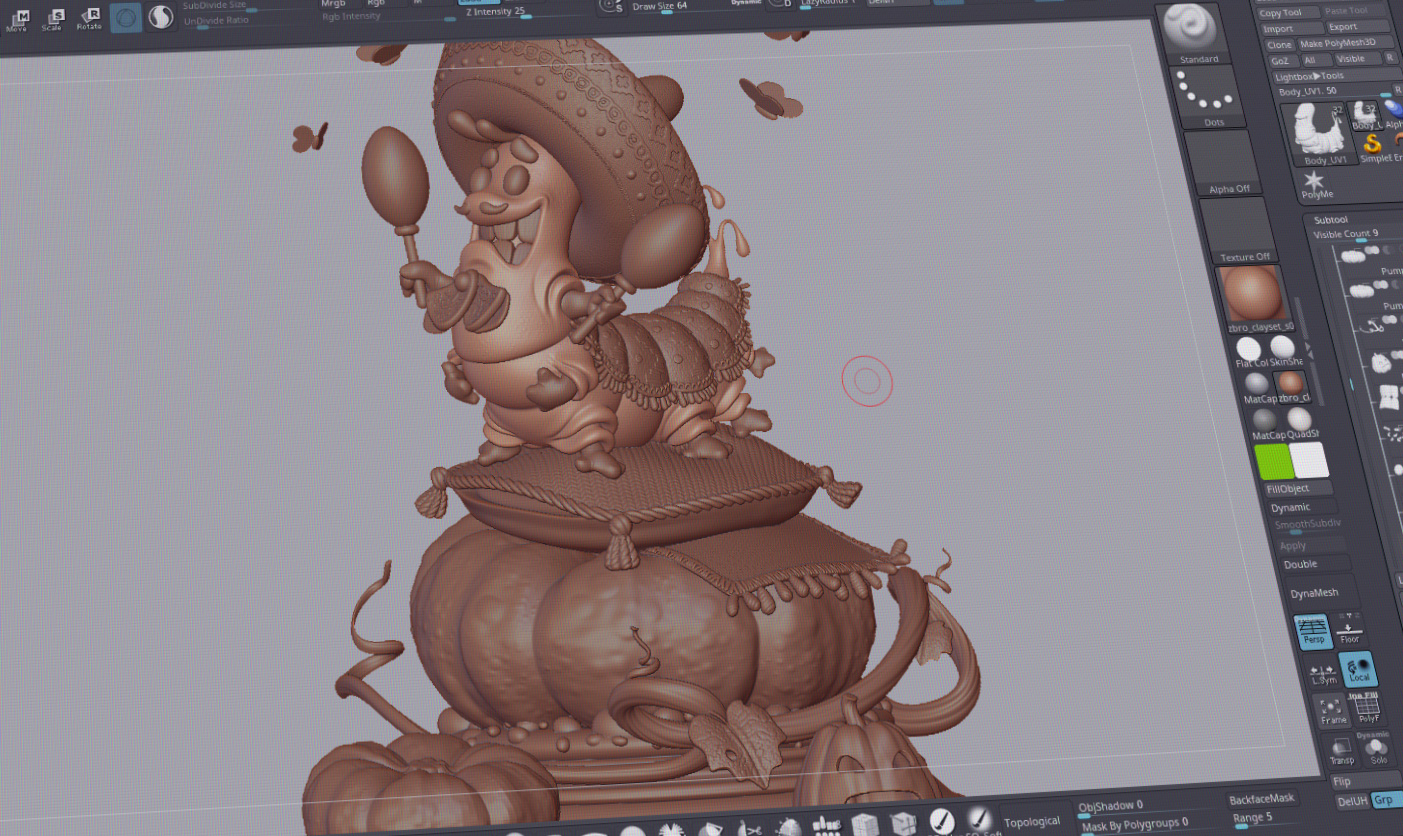
Task: Adjust the Z Intensity slider
Action: tap(526, 12)
